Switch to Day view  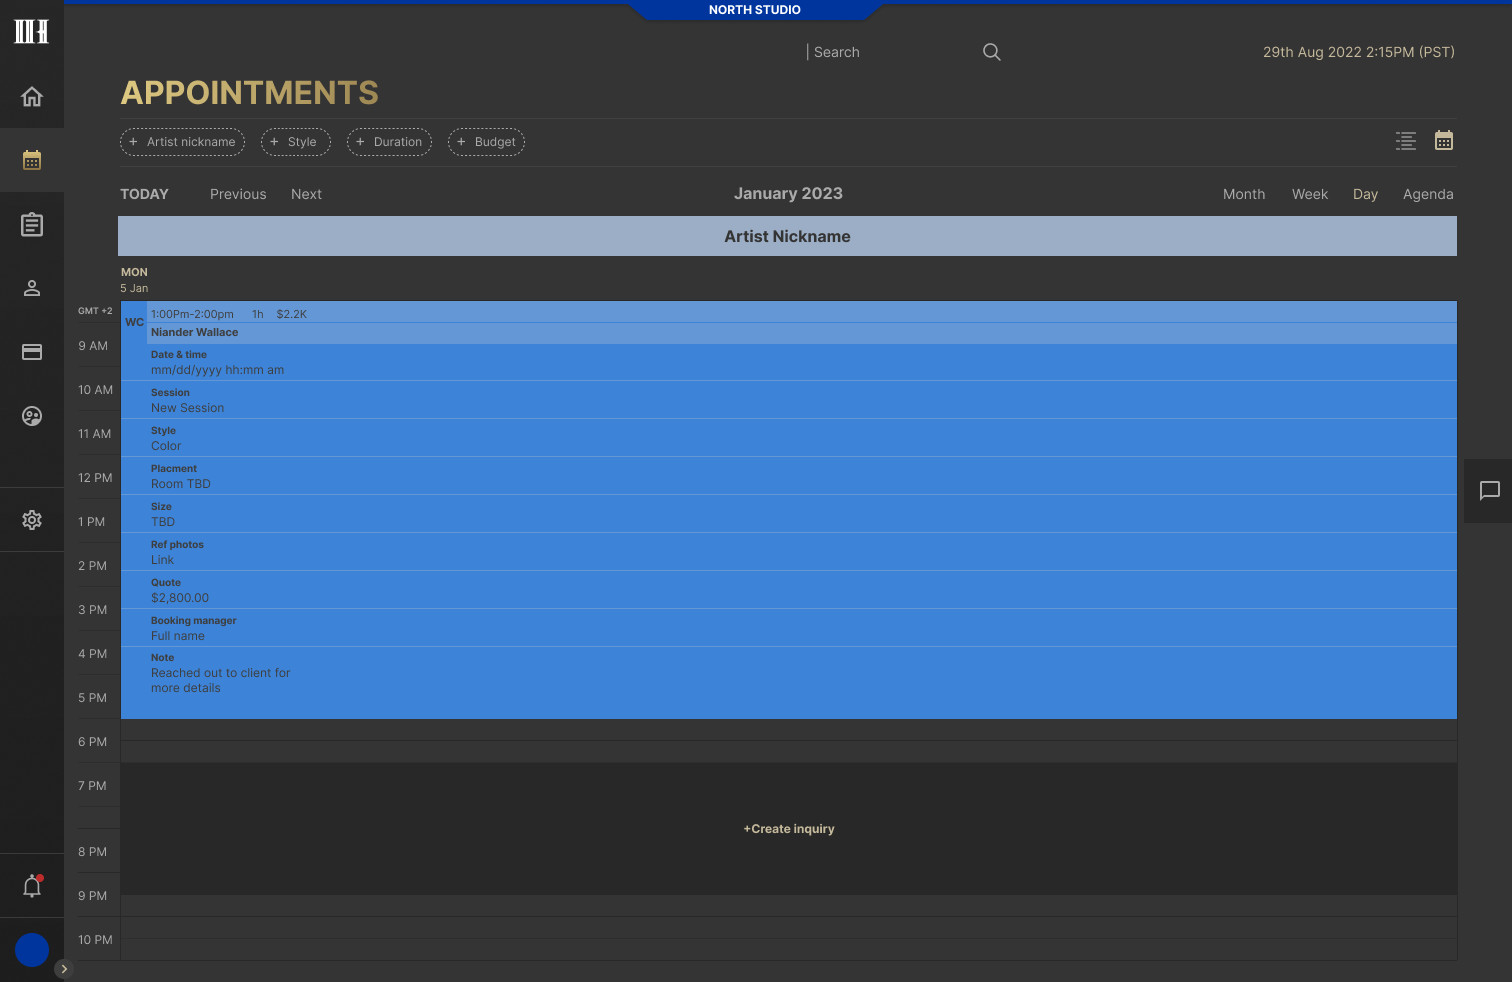pos(1365,194)
